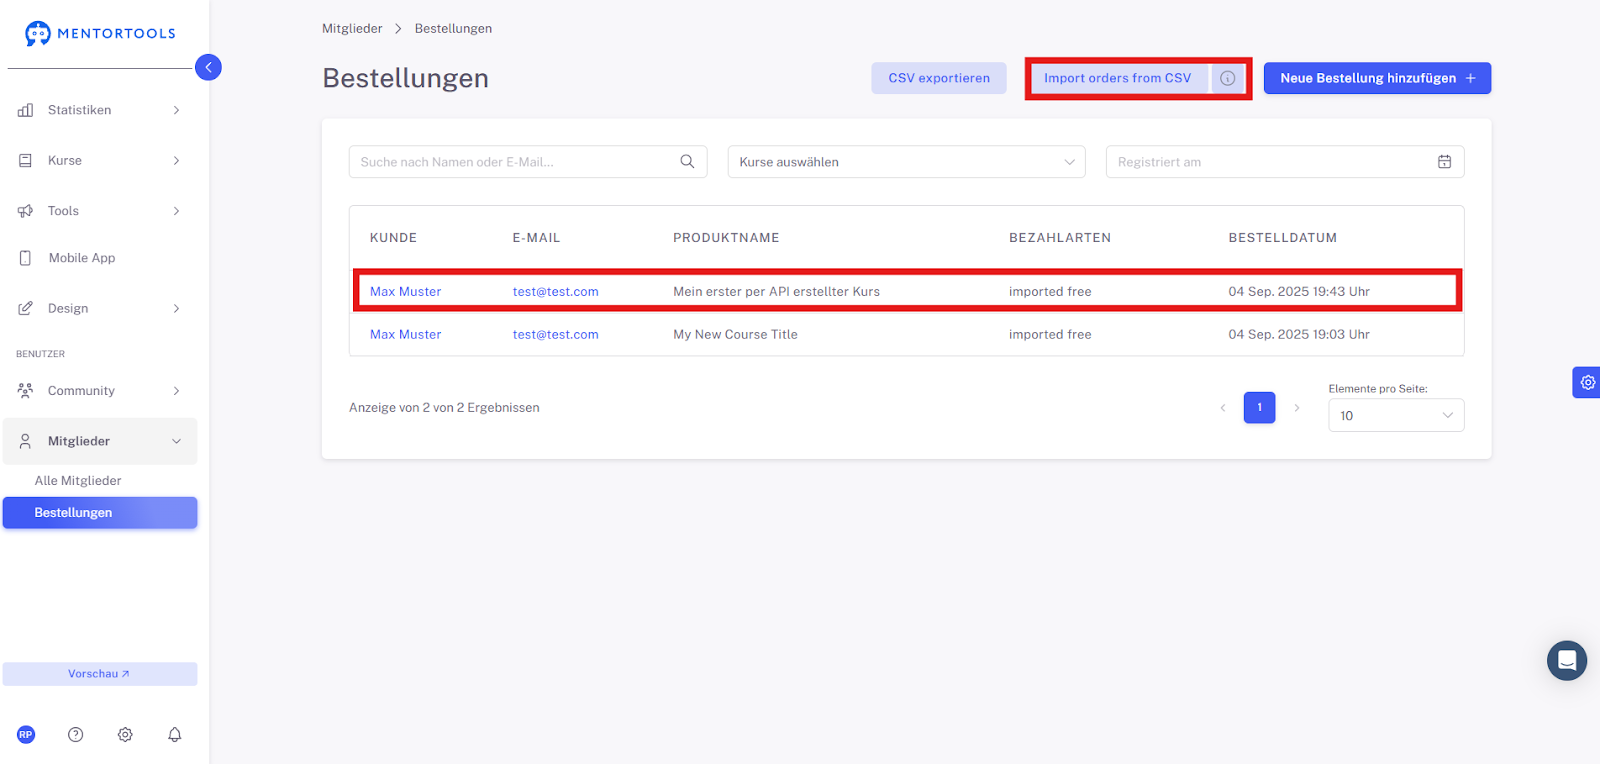Screen dimensions: 1600x764
Task: Click the PRODUKTNAME column header
Action: coord(726,238)
